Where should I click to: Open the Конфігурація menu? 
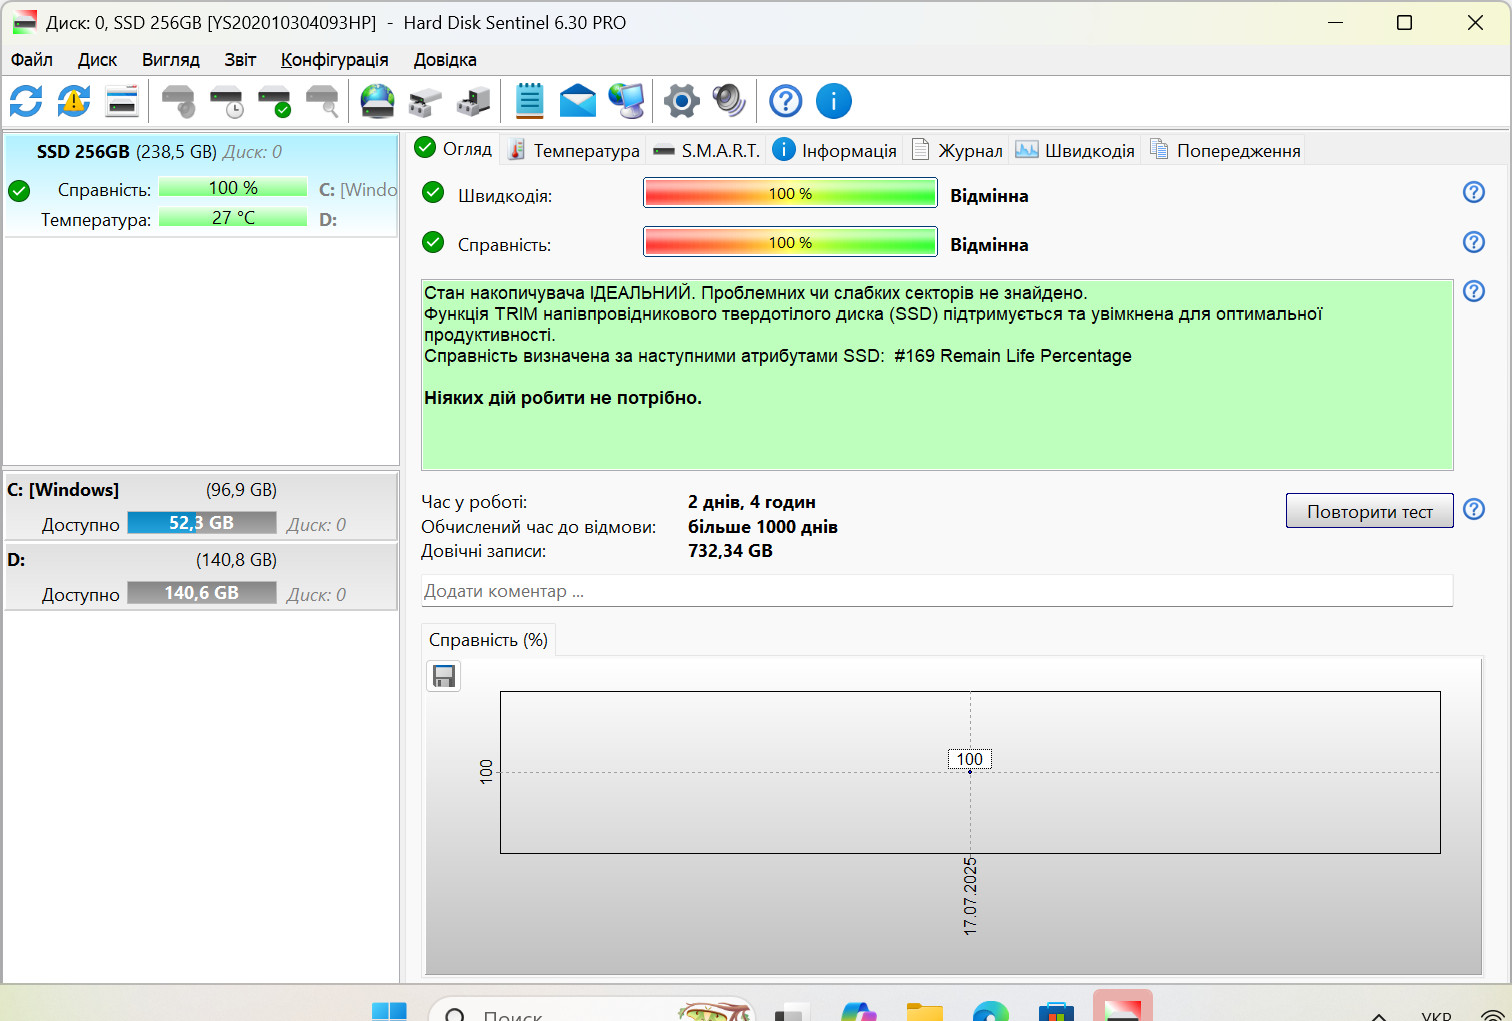pos(335,60)
